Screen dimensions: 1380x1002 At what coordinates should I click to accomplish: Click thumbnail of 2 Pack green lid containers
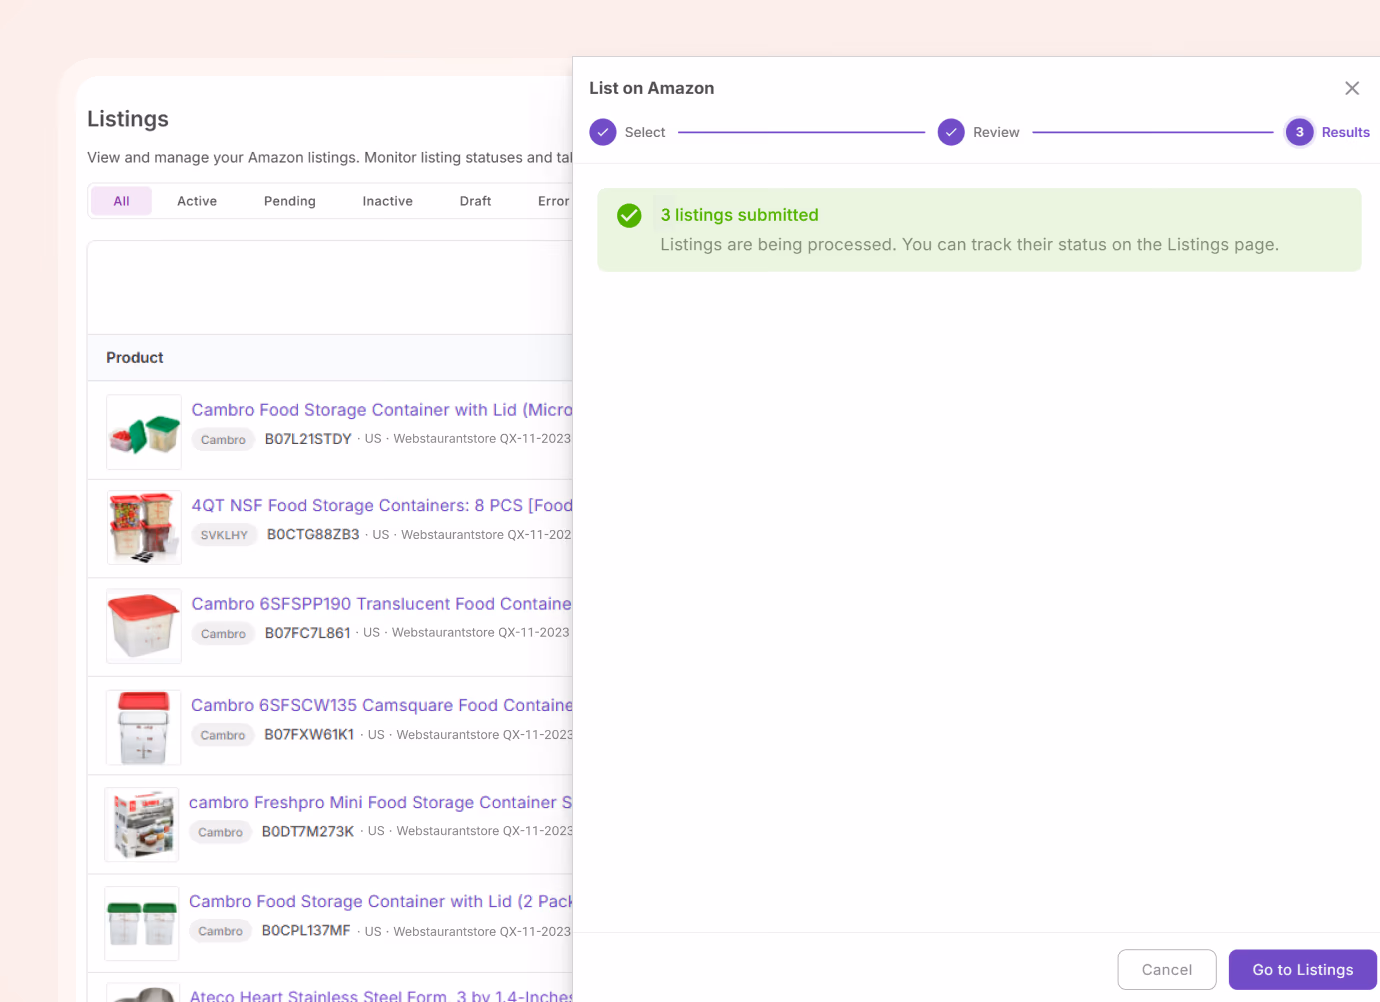point(142,923)
